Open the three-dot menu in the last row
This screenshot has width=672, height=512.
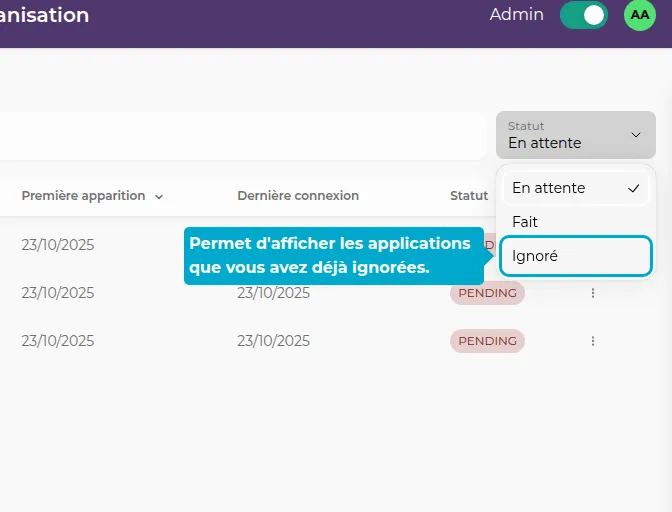point(593,341)
